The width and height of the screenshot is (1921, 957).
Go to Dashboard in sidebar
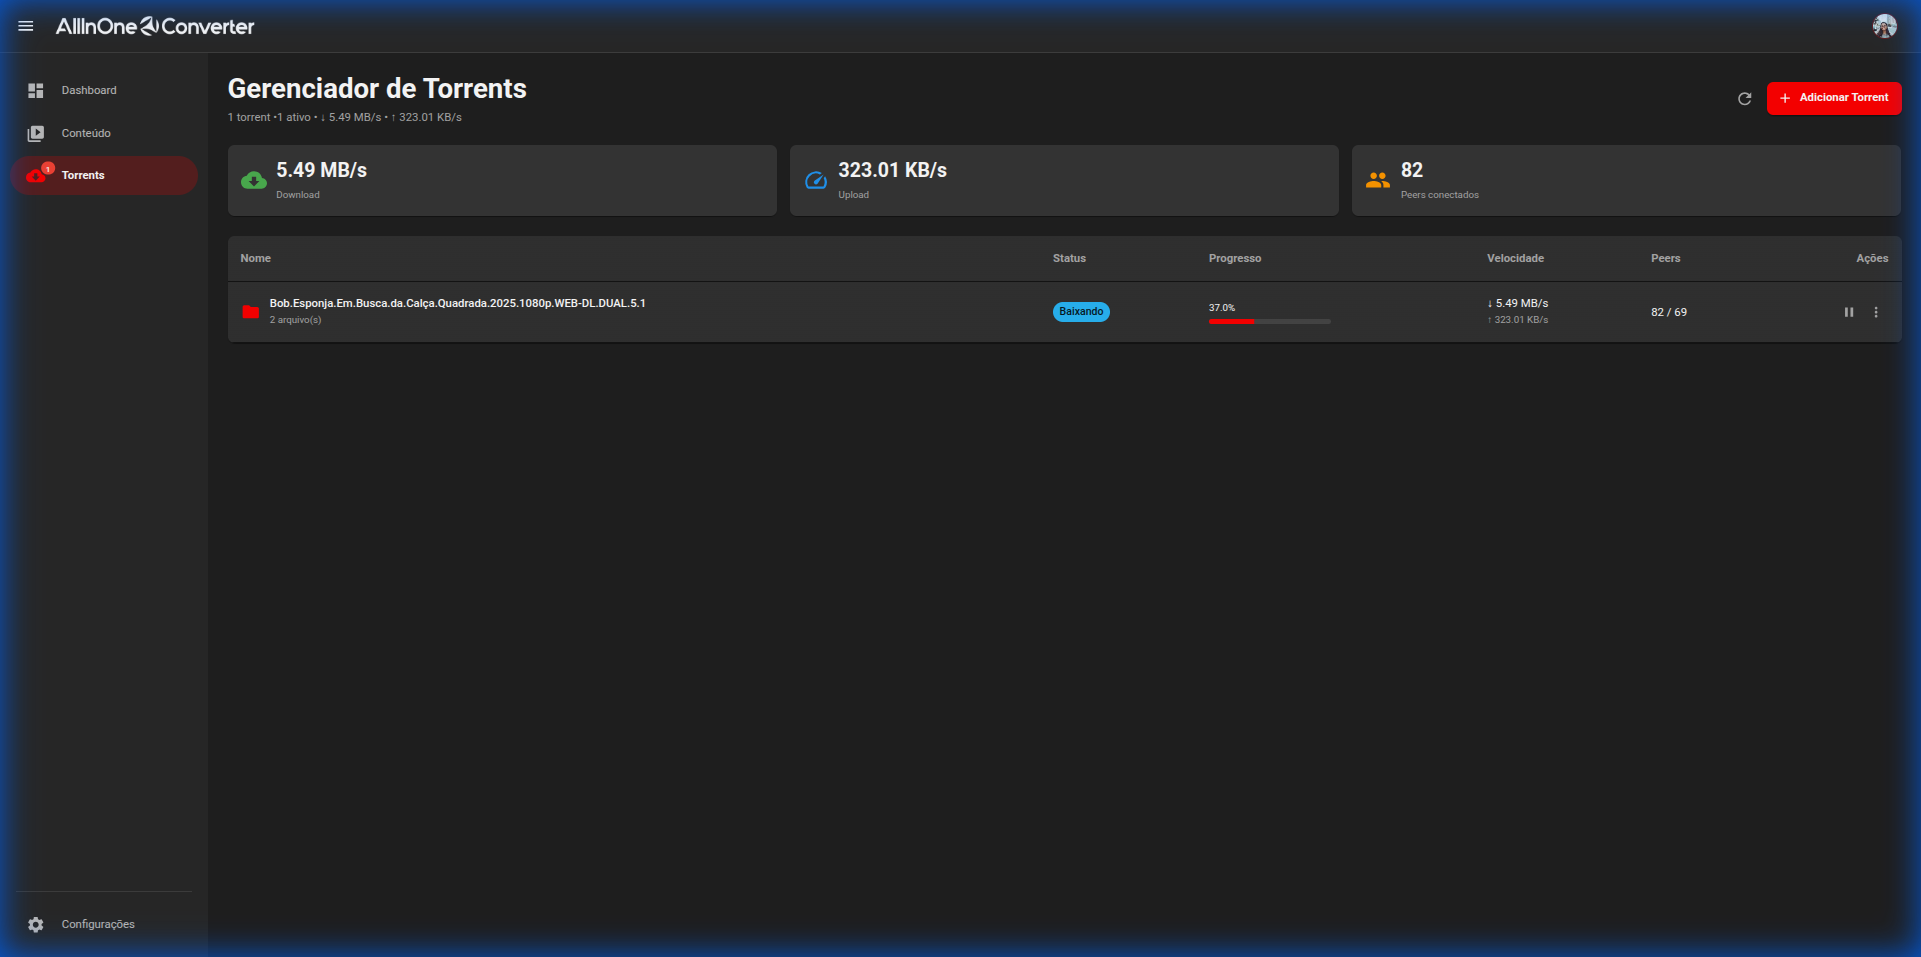tap(88, 90)
